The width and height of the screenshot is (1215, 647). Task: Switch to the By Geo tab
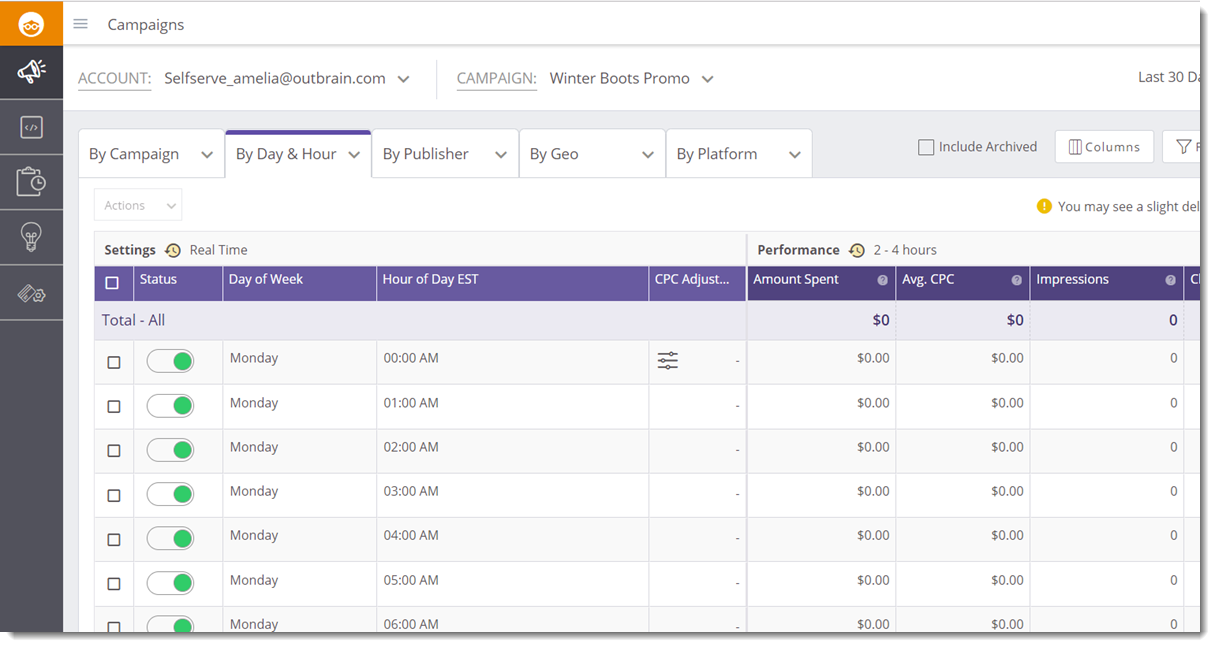[x=591, y=154]
